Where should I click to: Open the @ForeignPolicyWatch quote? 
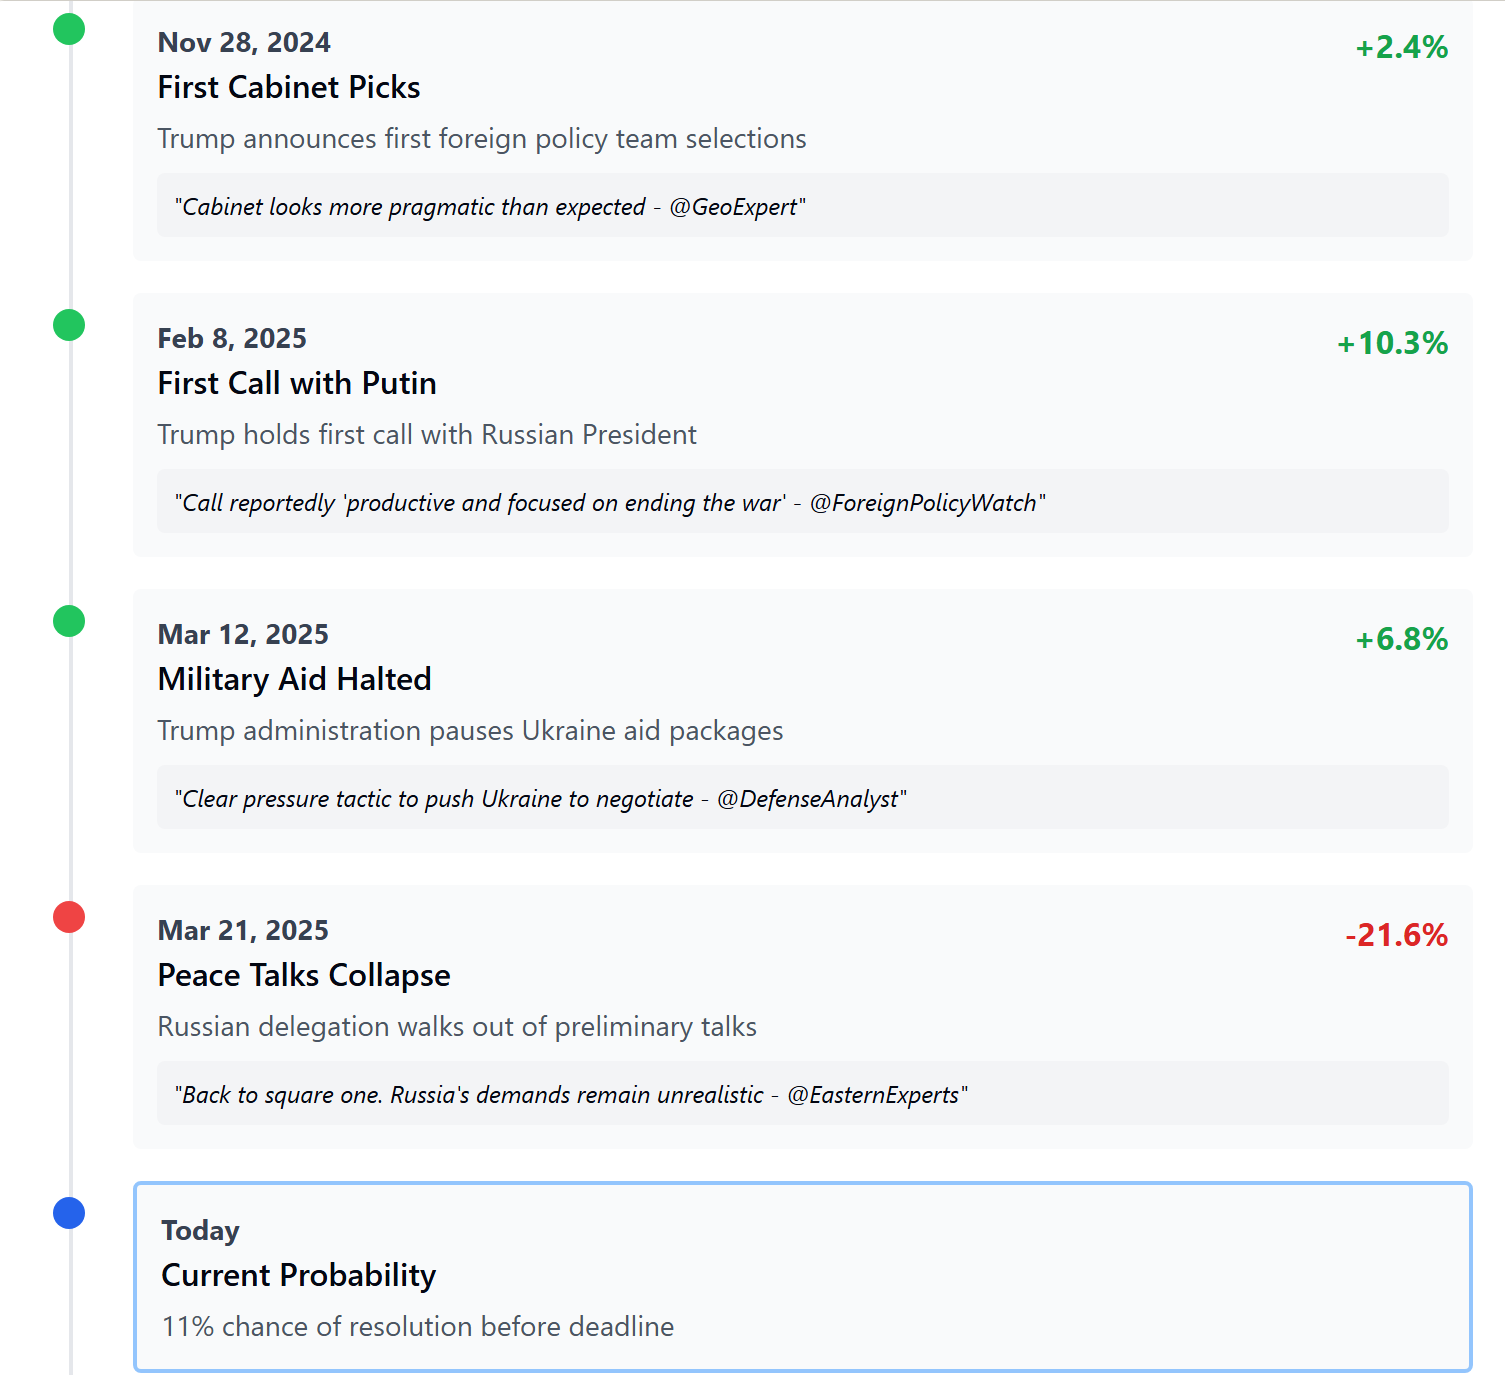[802, 502]
